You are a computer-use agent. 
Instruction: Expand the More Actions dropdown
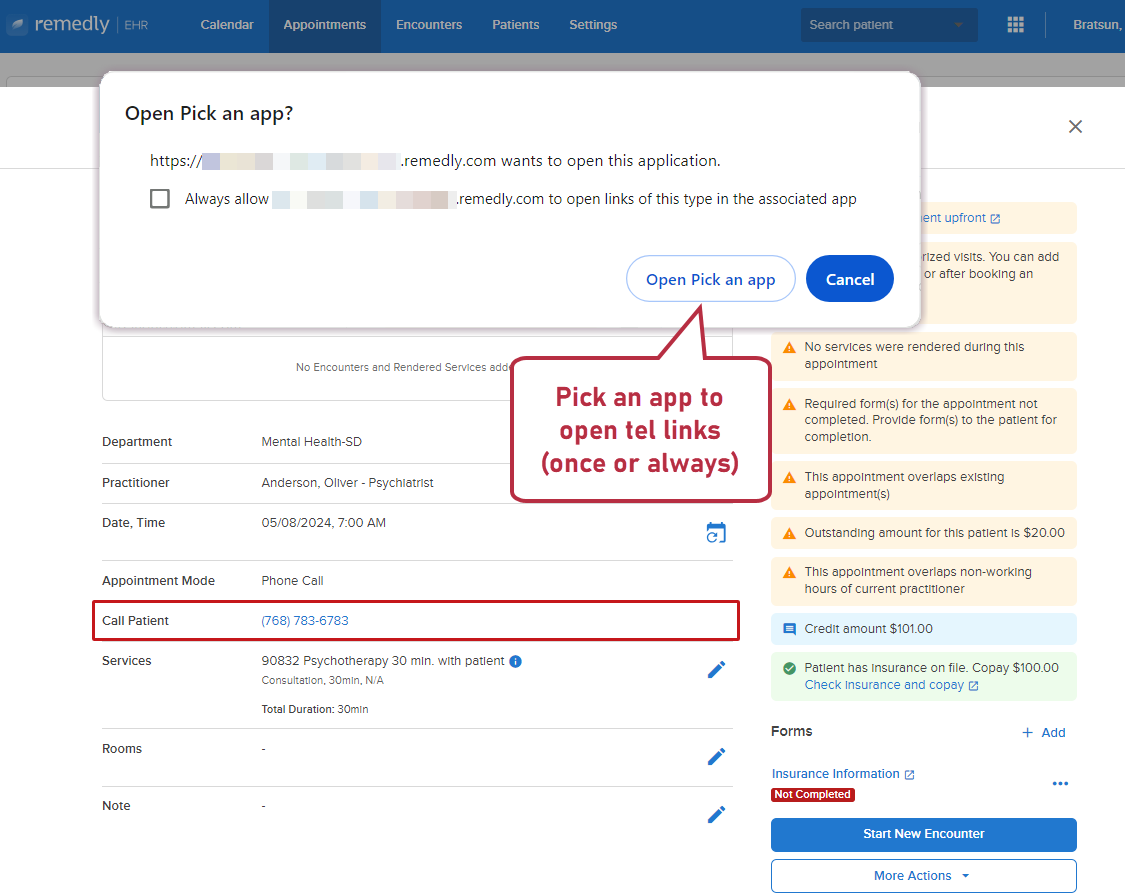pyautogui.click(x=923, y=876)
